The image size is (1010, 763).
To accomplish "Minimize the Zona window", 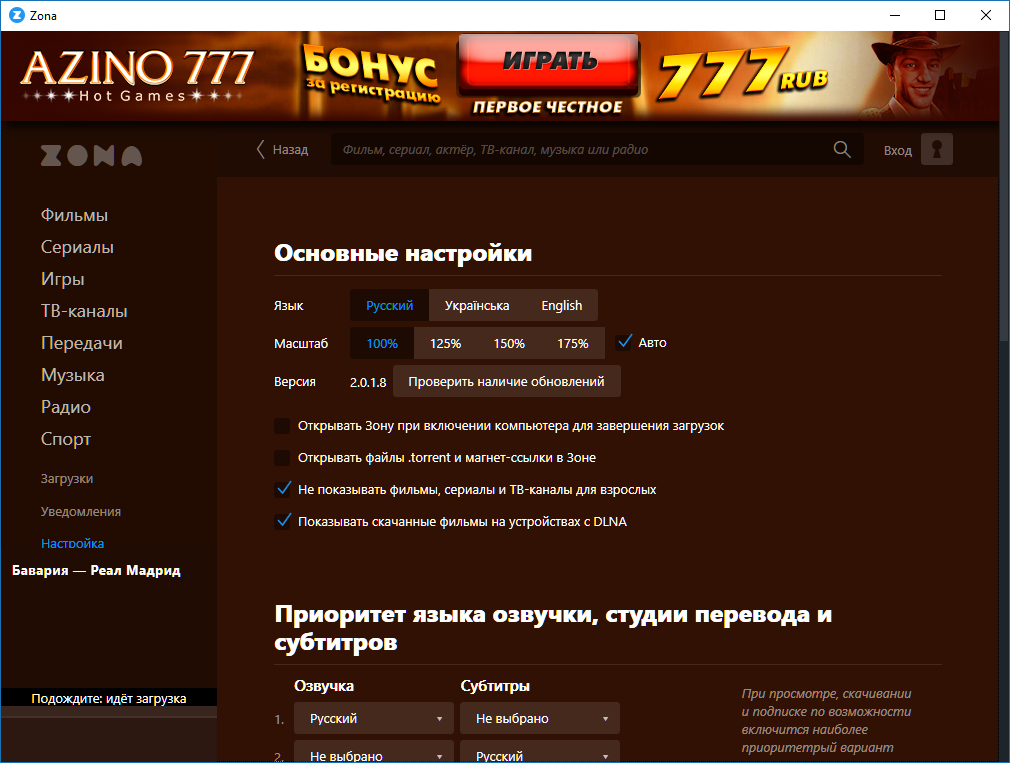I will 895,15.
